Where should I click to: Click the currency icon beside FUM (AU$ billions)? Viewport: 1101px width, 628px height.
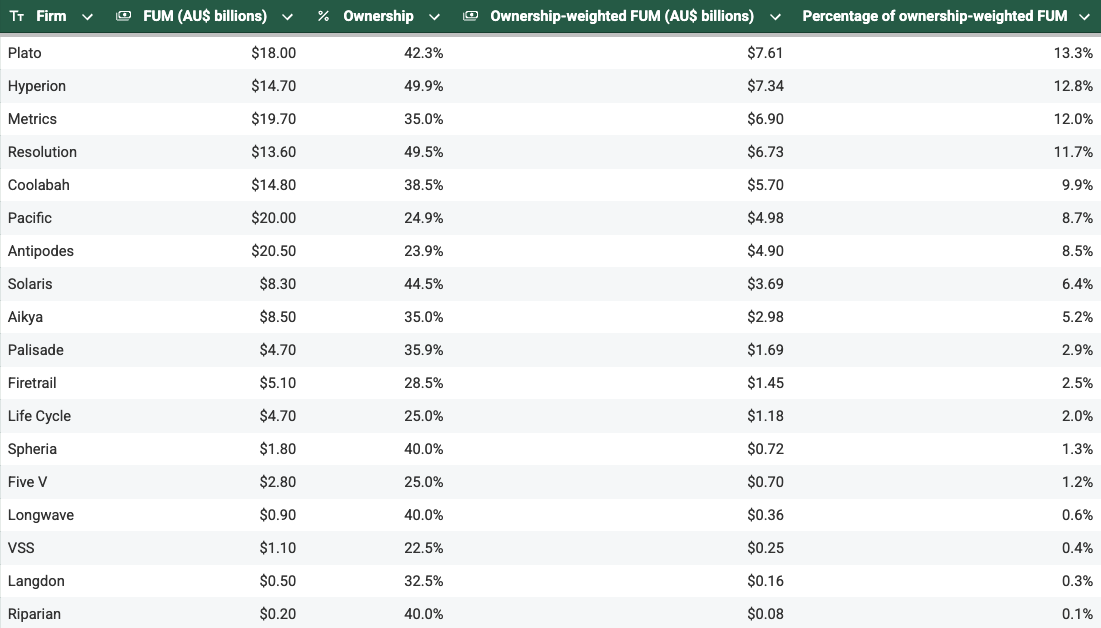tap(123, 17)
